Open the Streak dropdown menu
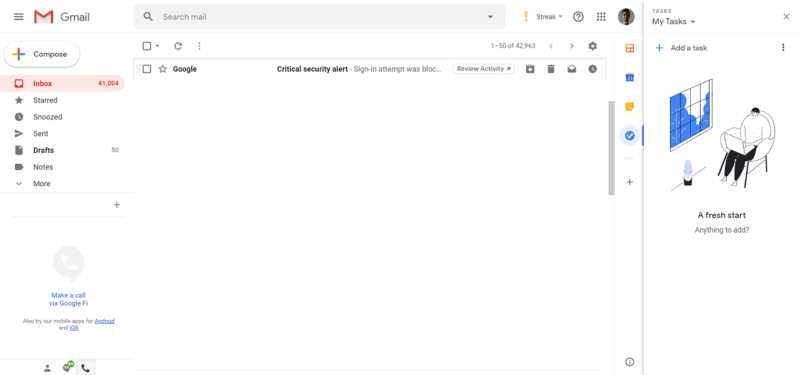 [549, 17]
